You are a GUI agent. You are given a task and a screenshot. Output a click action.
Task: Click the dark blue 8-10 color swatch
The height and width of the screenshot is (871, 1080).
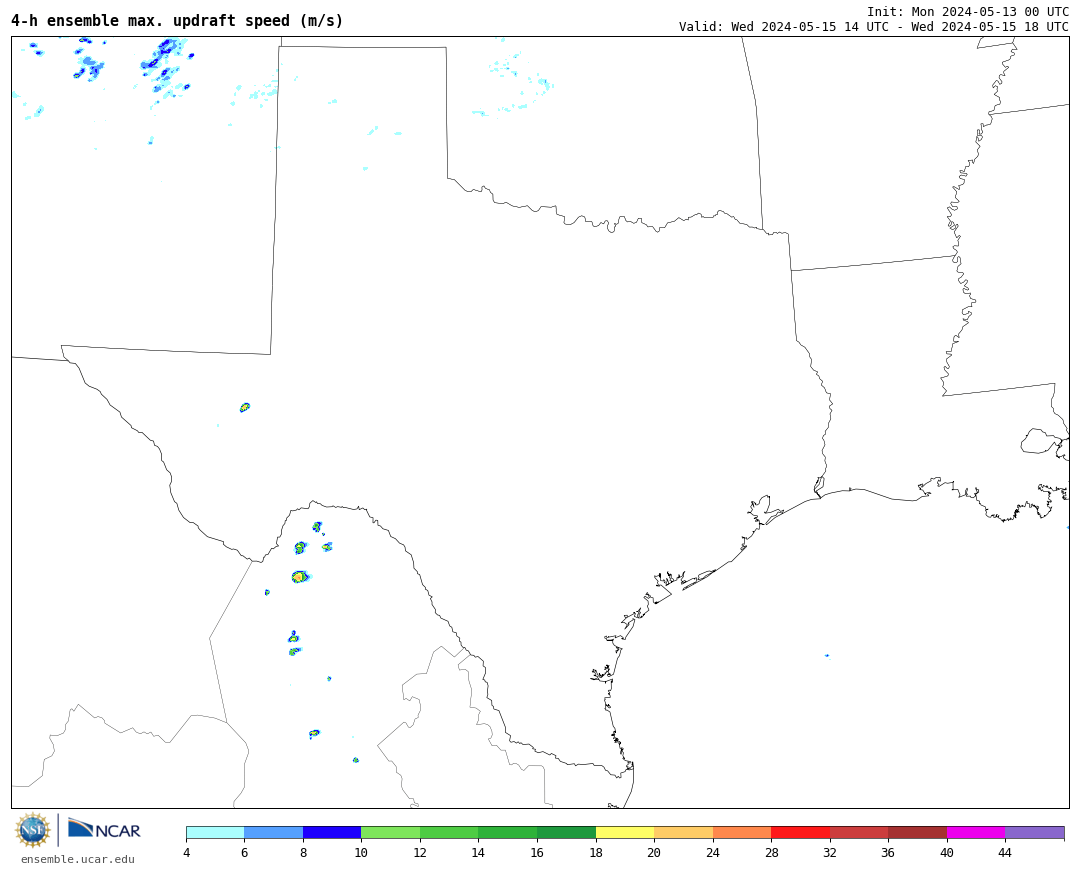(x=332, y=832)
